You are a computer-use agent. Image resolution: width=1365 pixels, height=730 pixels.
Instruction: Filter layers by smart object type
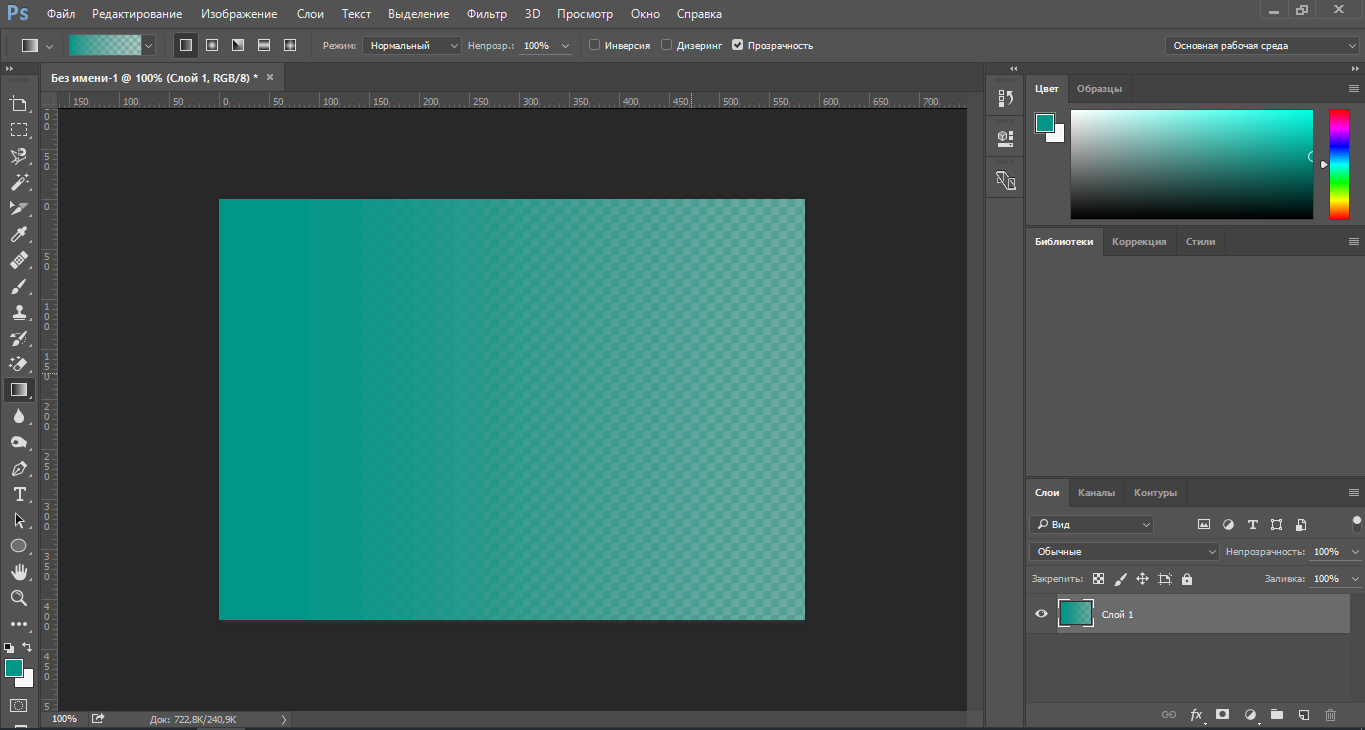[x=1301, y=524]
